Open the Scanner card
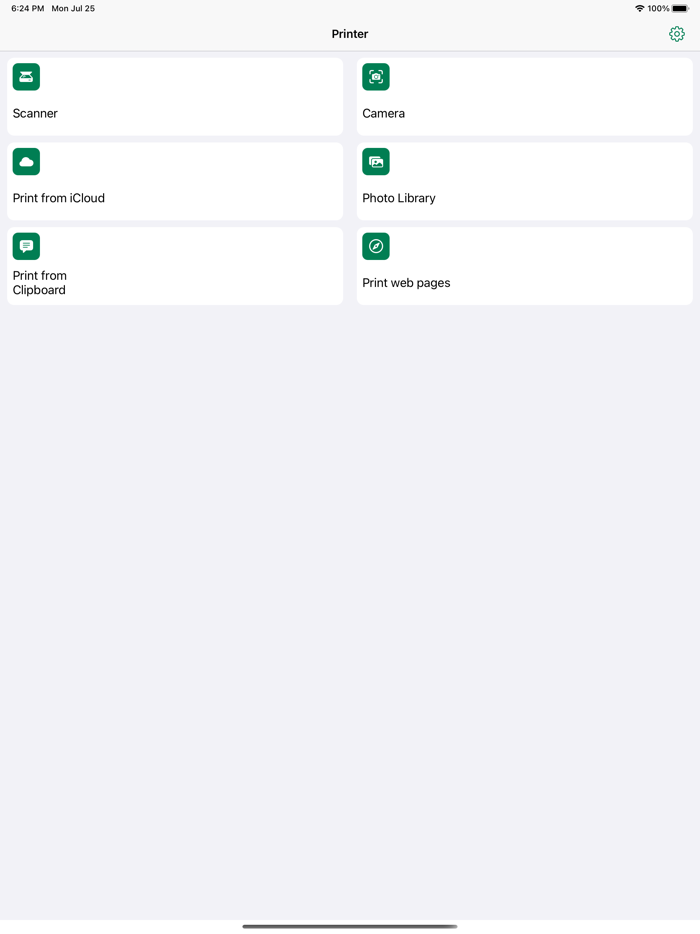The height and width of the screenshot is (934, 700). pos(175,96)
